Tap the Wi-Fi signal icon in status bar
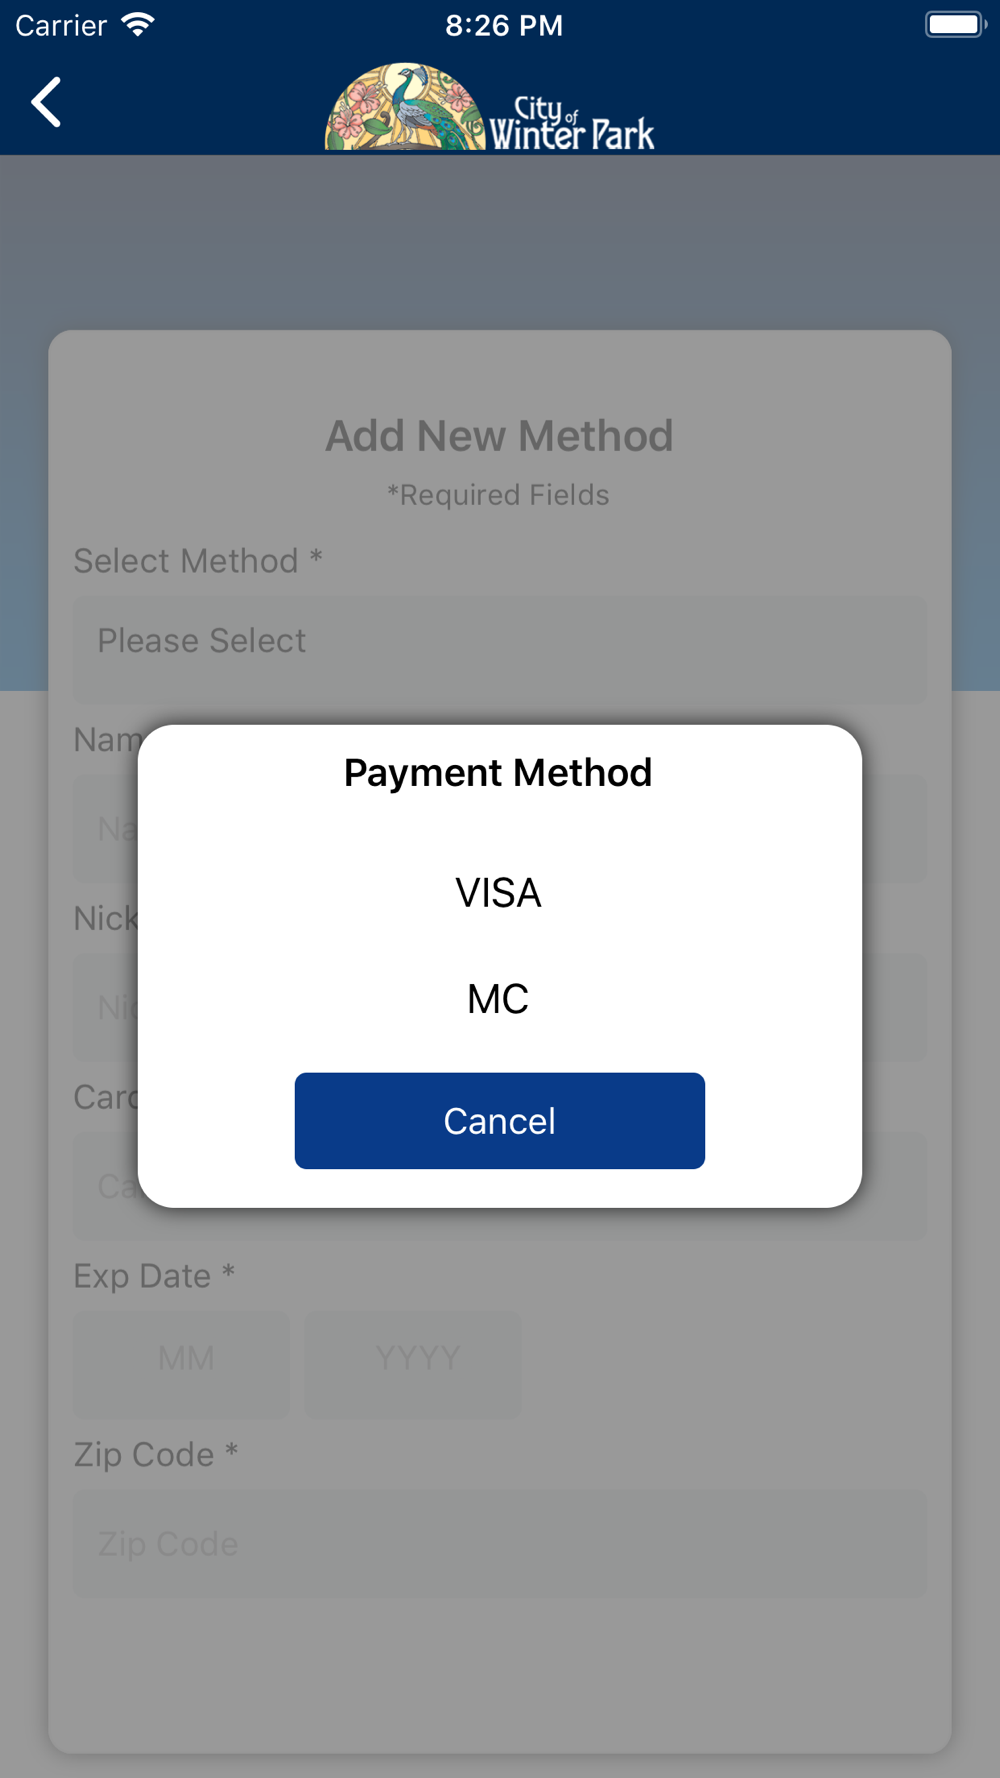Screen dimensions: 1000x1778 (138, 25)
